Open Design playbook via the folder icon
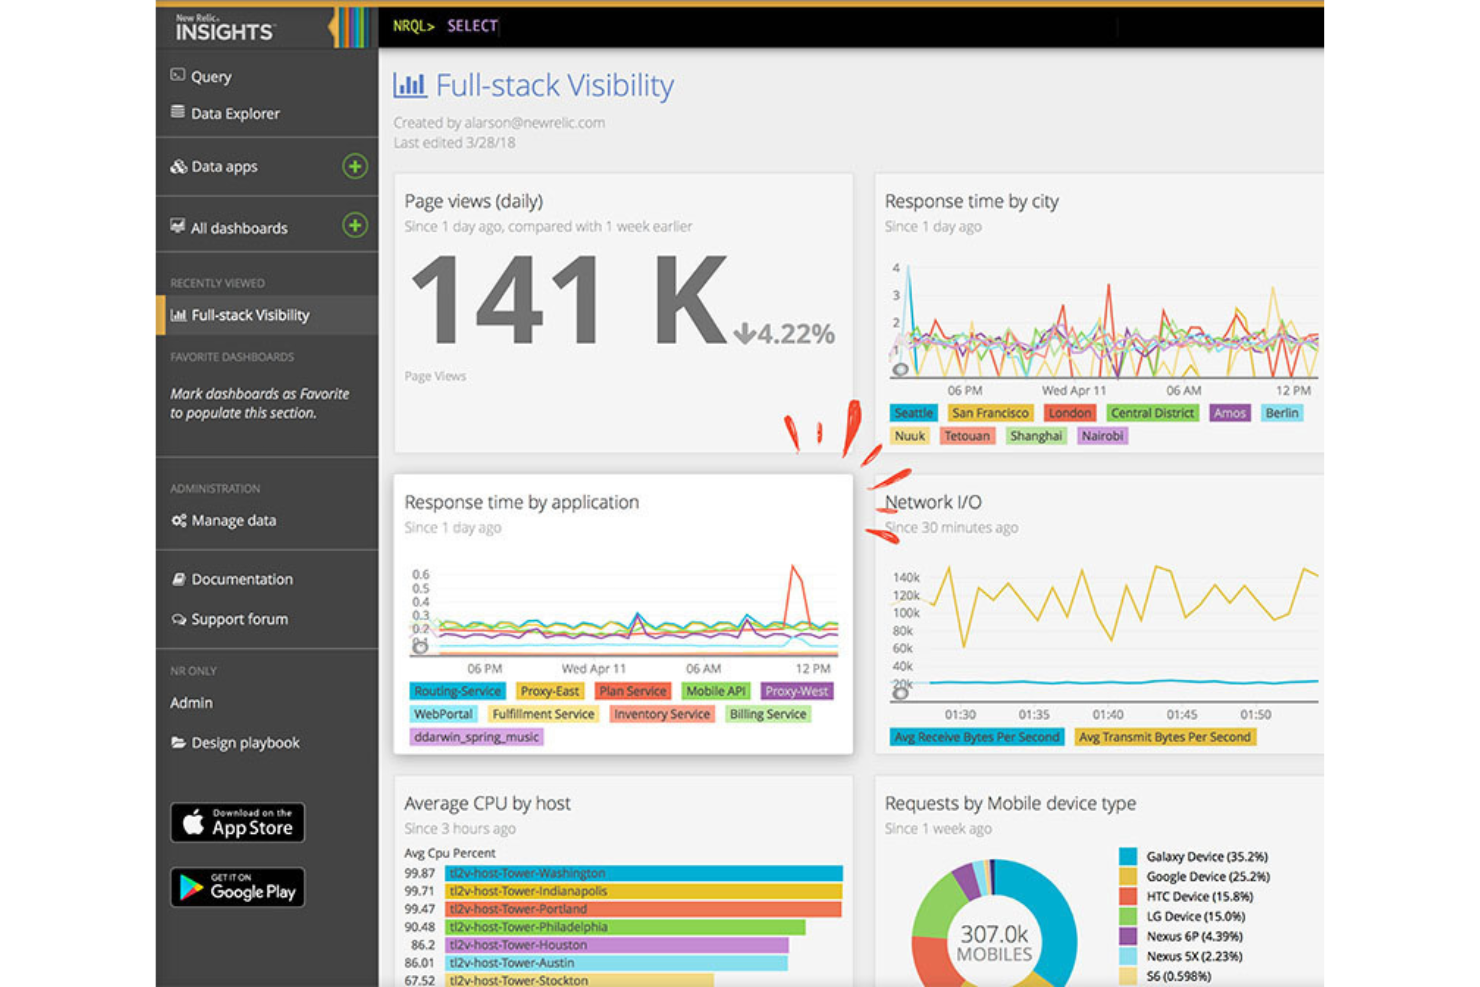 pyautogui.click(x=179, y=742)
